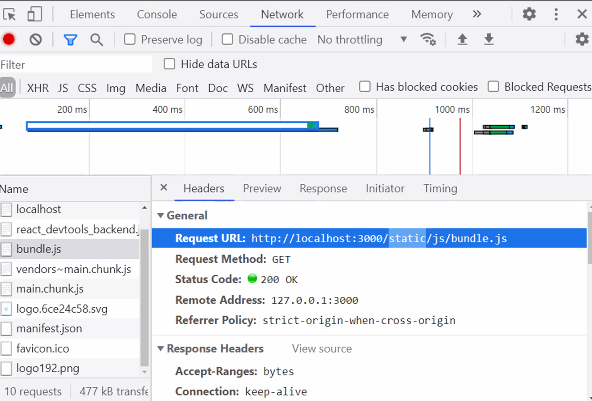
Task: Focus the Filter text field
Action: [76, 65]
